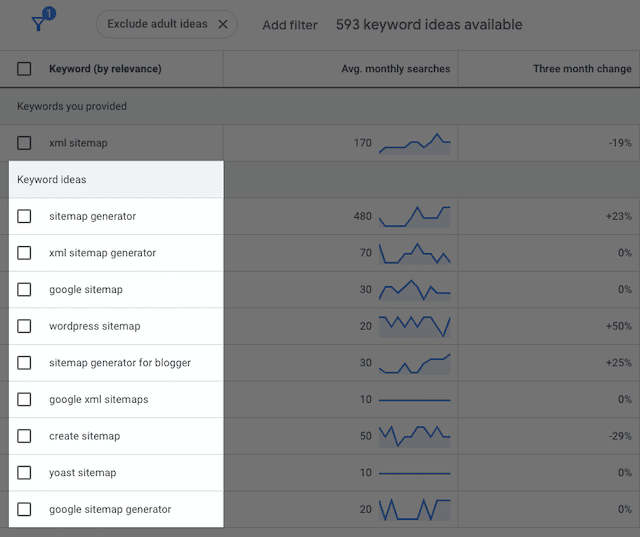Select the google xml sitemaps checkbox
Image resolution: width=640 pixels, height=537 pixels.
click(x=24, y=400)
